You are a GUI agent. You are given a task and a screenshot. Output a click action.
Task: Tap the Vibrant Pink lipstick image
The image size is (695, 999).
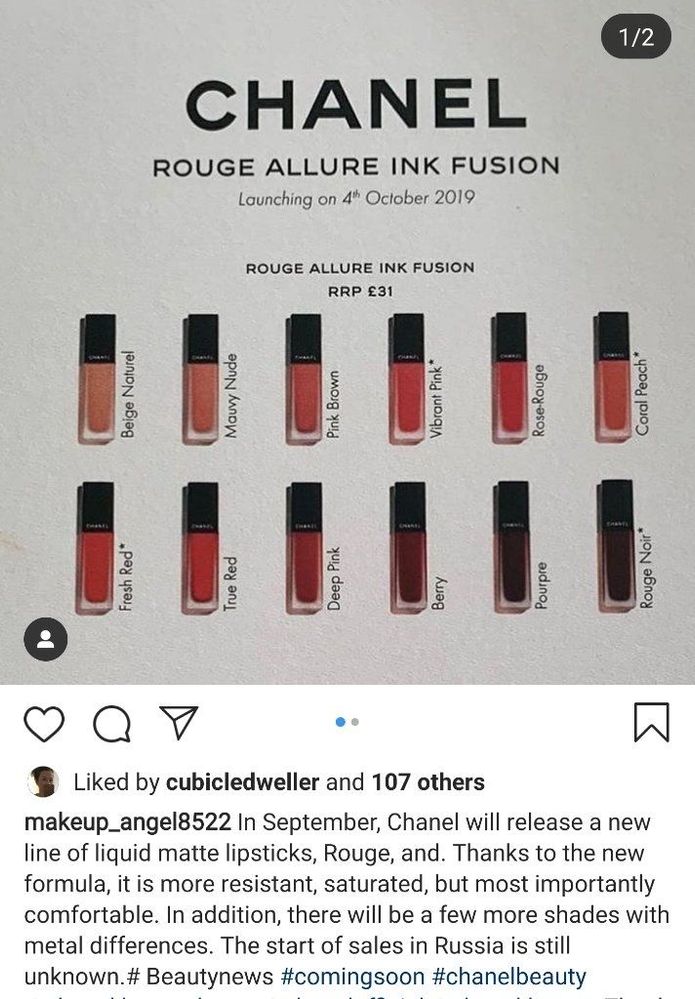click(406, 378)
